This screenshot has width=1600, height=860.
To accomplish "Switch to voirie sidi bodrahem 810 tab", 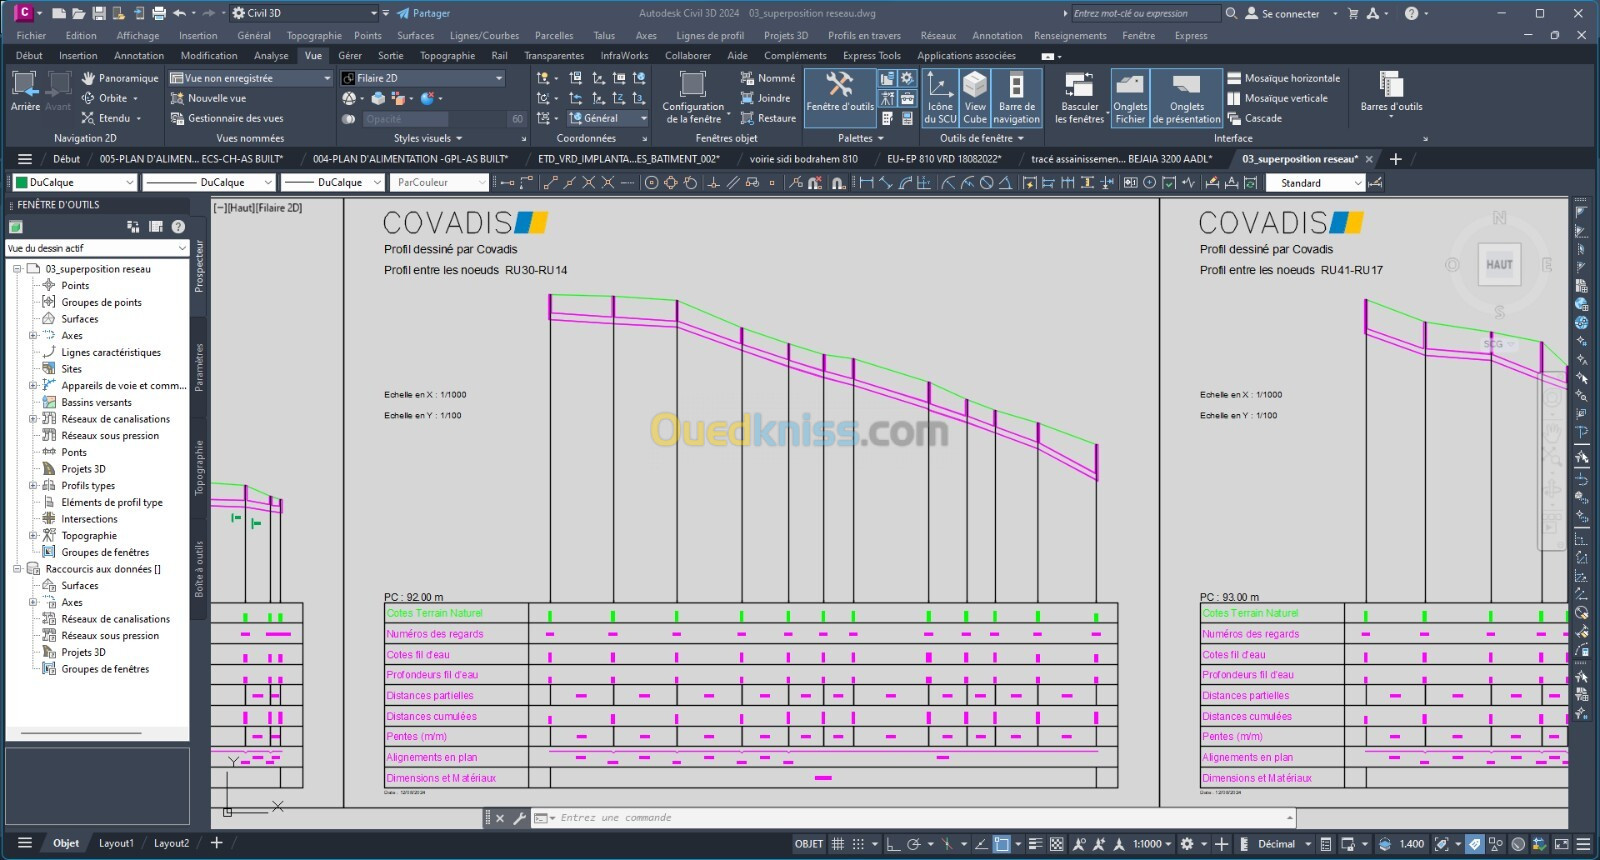I will [x=803, y=159].
